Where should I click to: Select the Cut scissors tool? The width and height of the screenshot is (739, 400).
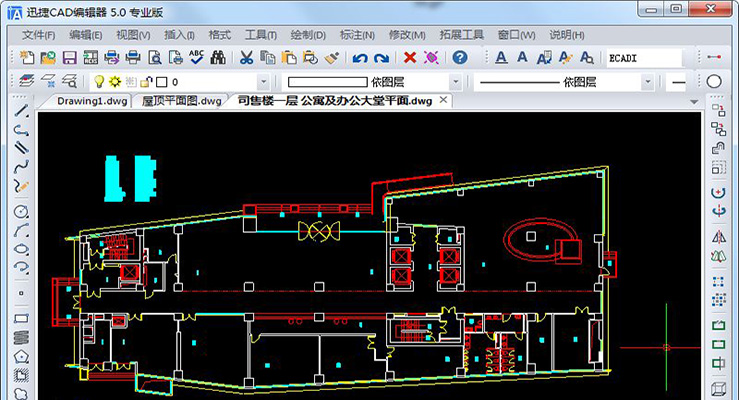(x=246, y=57)
